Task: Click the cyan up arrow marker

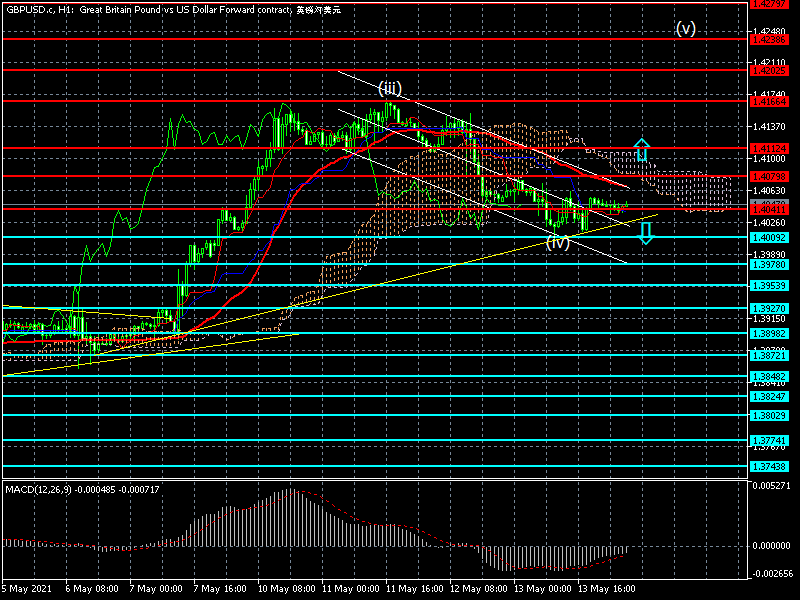Action: (x=643, y=150)
